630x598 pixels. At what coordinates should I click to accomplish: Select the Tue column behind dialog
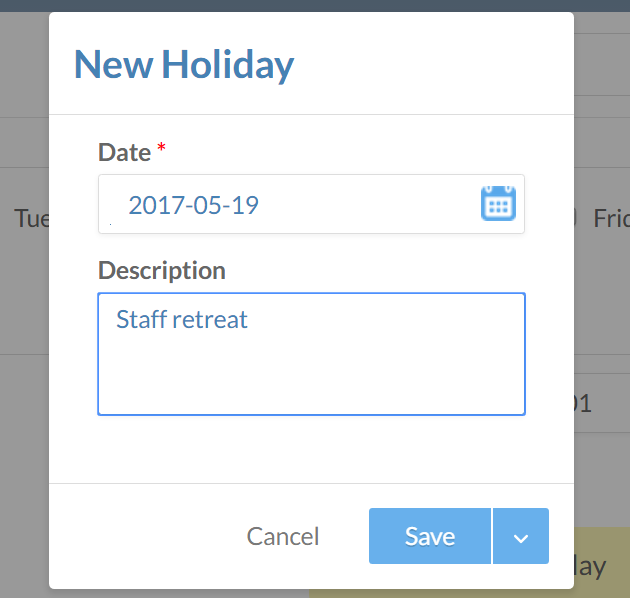(x=31, y=218)
